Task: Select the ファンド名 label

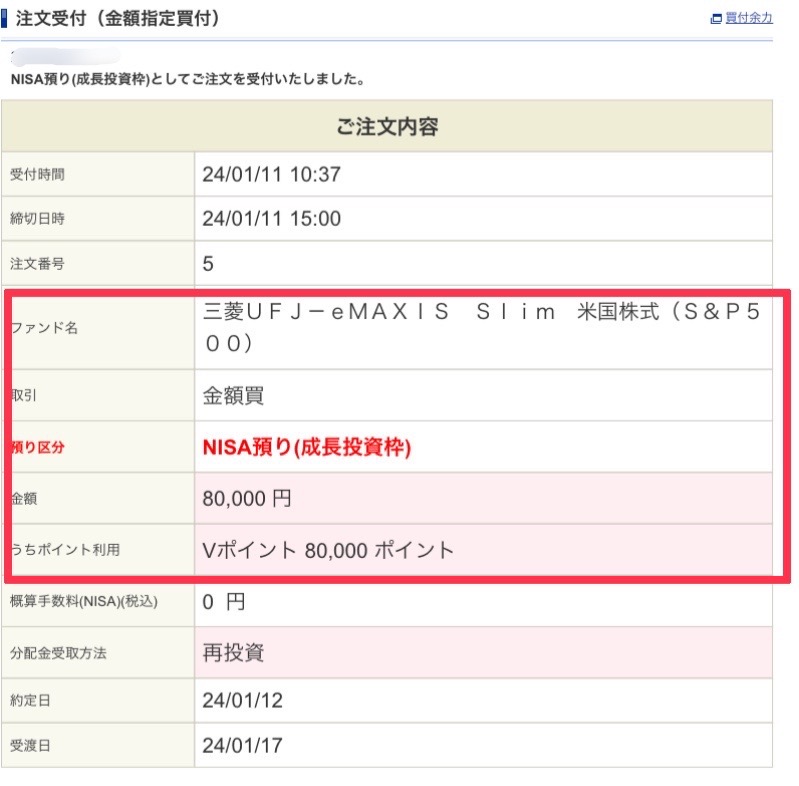Action: 45,328
